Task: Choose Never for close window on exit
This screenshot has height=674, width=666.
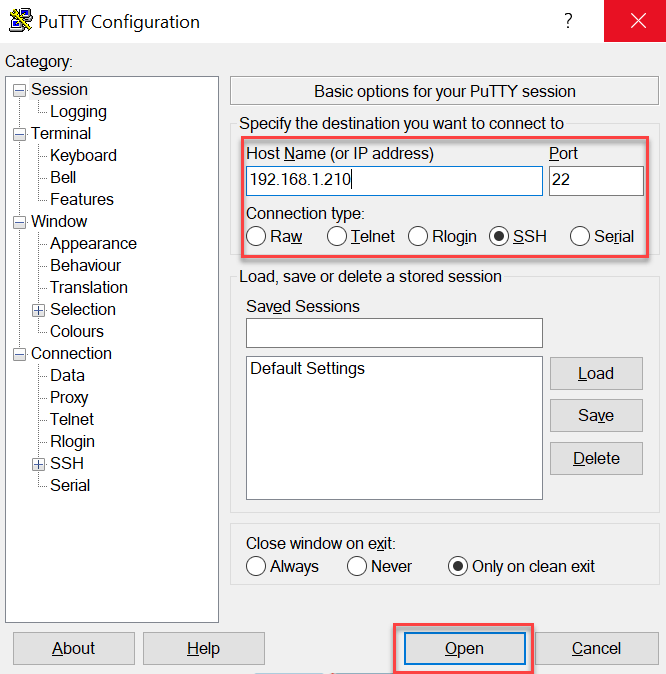Action: [357, 566]
